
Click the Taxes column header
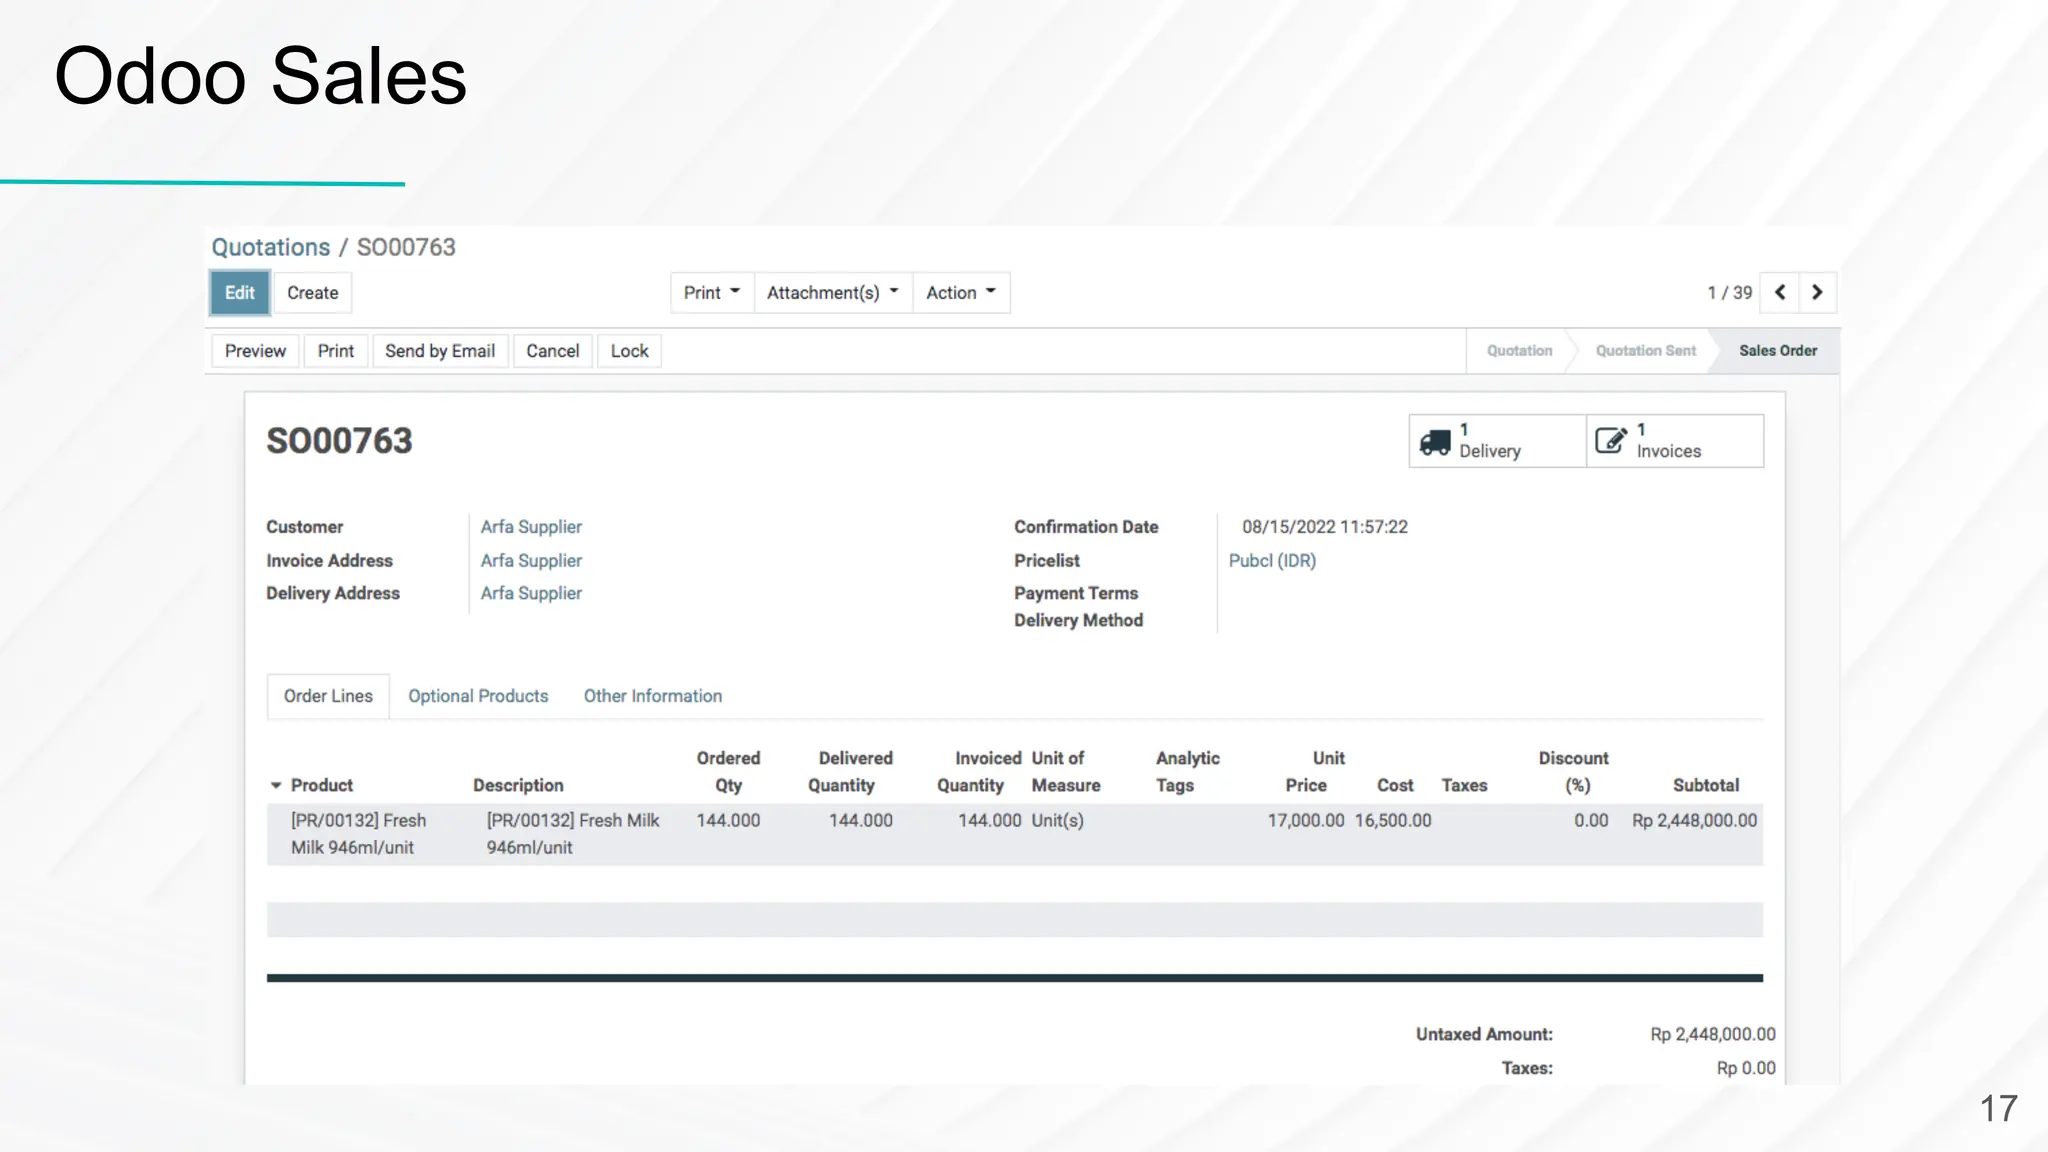click(x=1464, y=786)
